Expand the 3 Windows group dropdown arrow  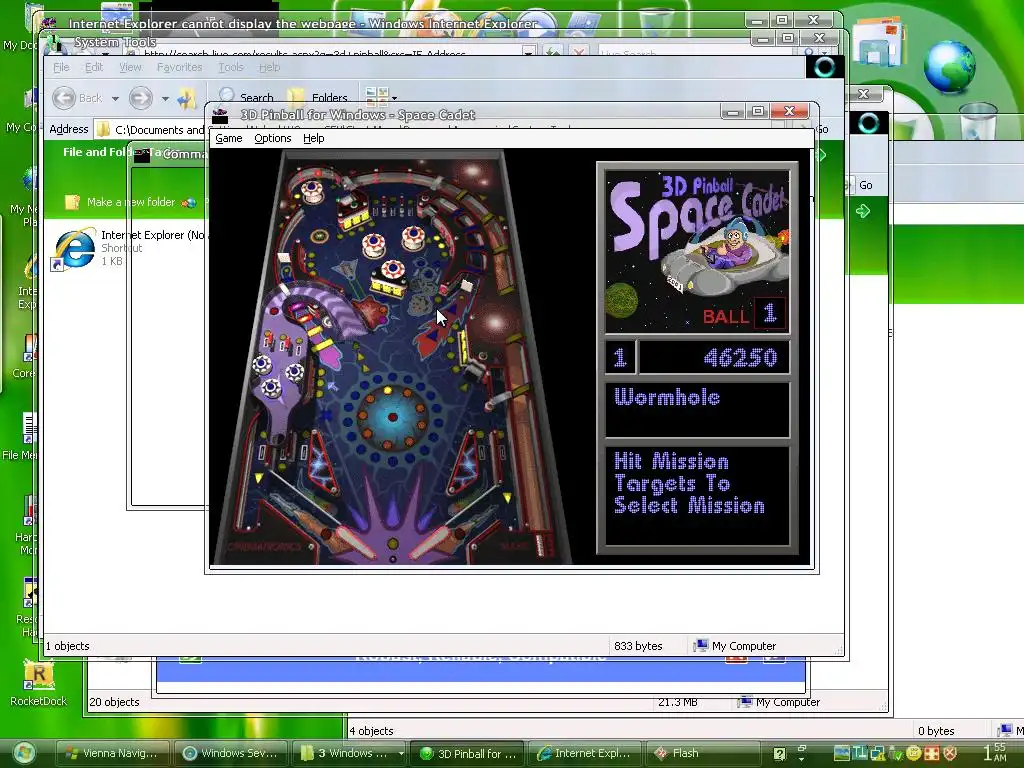tap(401, 754)
